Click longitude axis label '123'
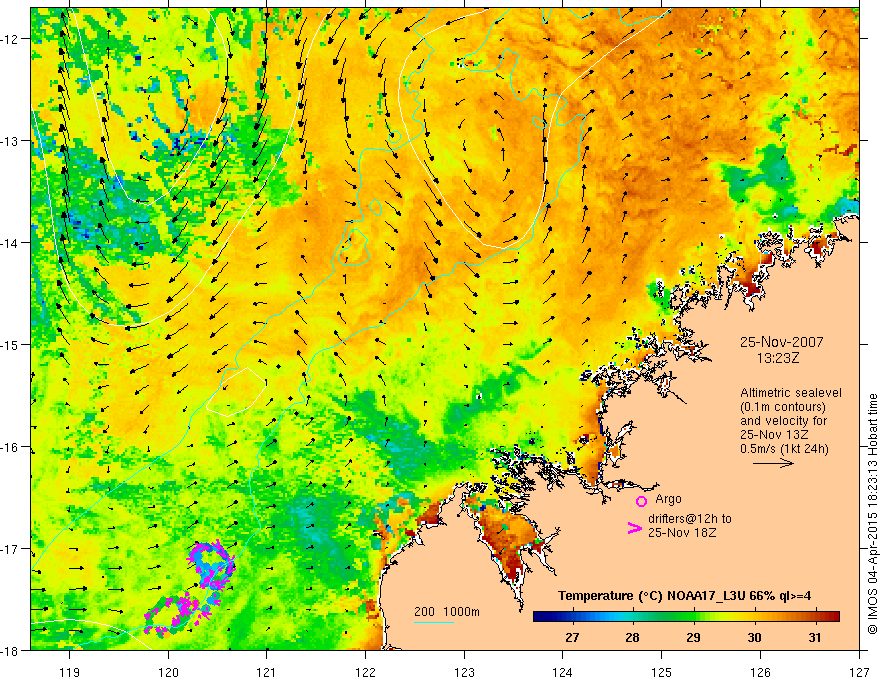Image resolution: width=880 pixels, height=680 pixels. [464, 672]
